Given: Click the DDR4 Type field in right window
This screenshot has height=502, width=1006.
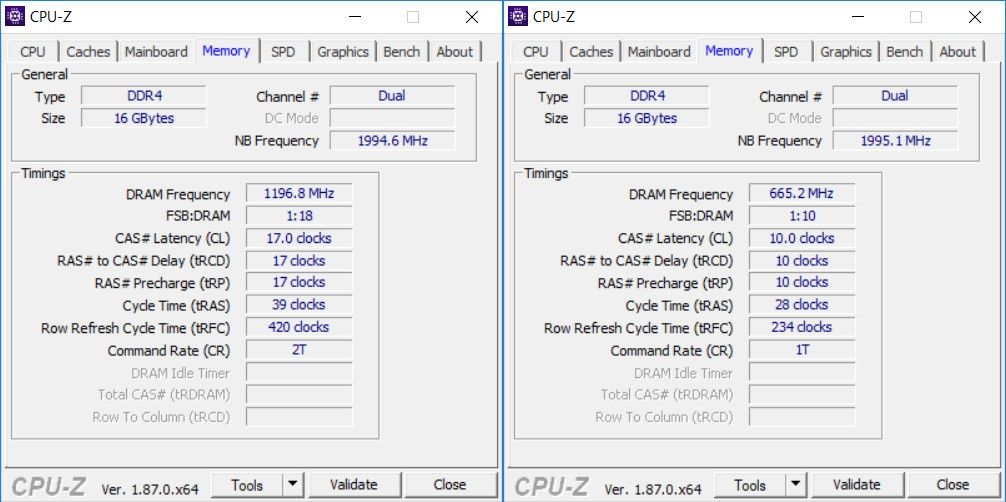Looking at the screenshot, I should [x=647, y=96].
